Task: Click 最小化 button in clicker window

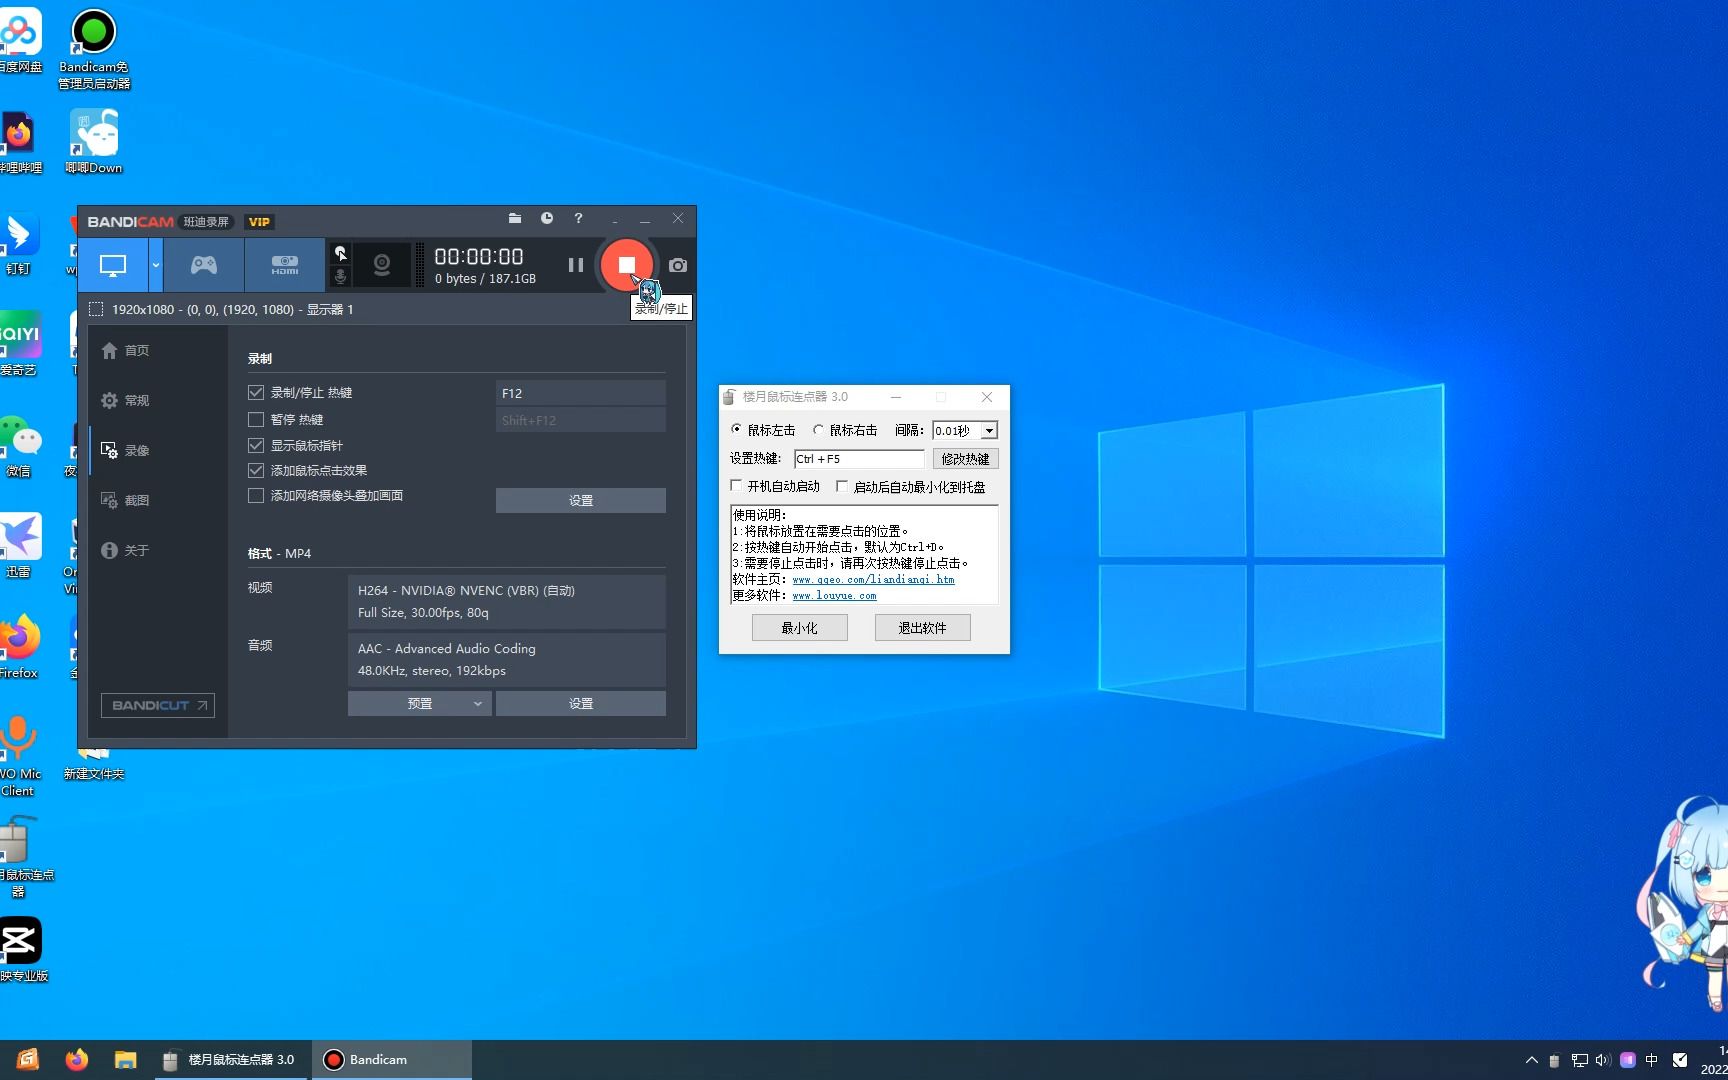Action: pos(800,628)
